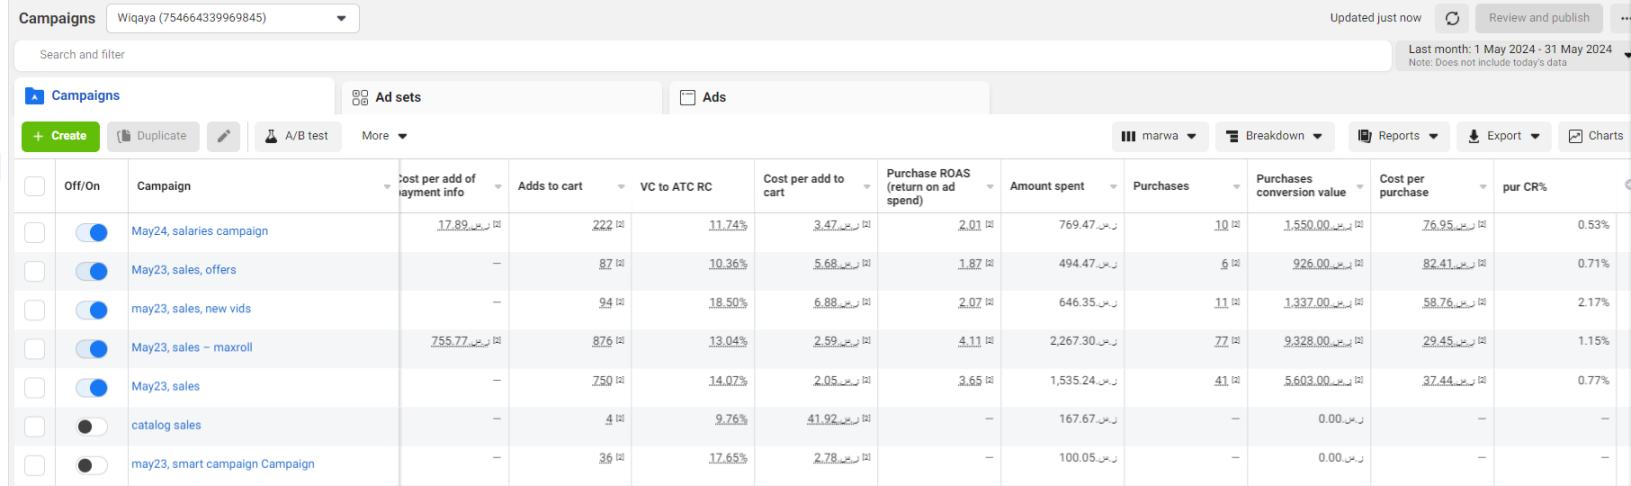
Task: Open the Breakdown dropdown
Action: 1275,136
